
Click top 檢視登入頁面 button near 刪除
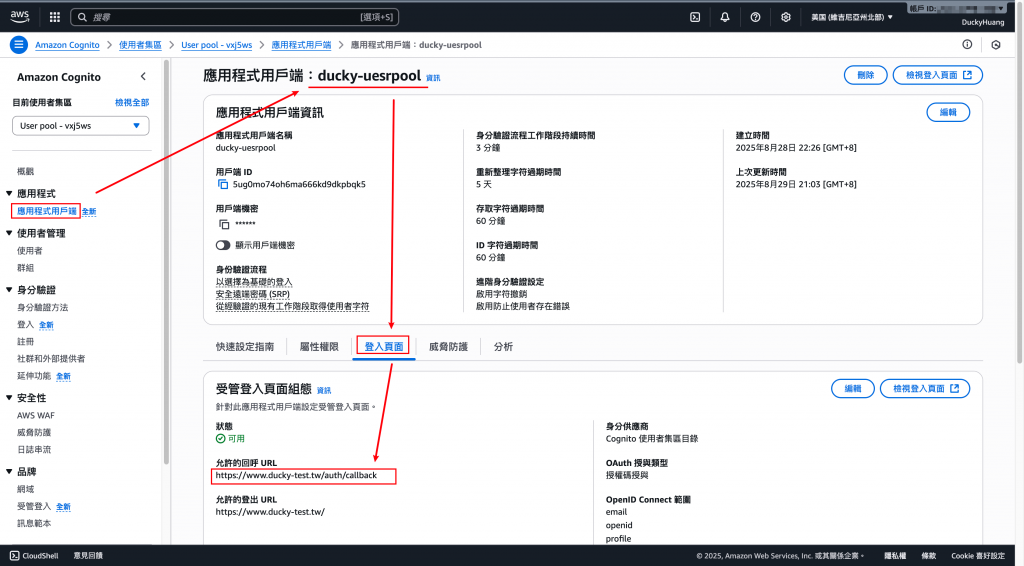click(938, 75)
